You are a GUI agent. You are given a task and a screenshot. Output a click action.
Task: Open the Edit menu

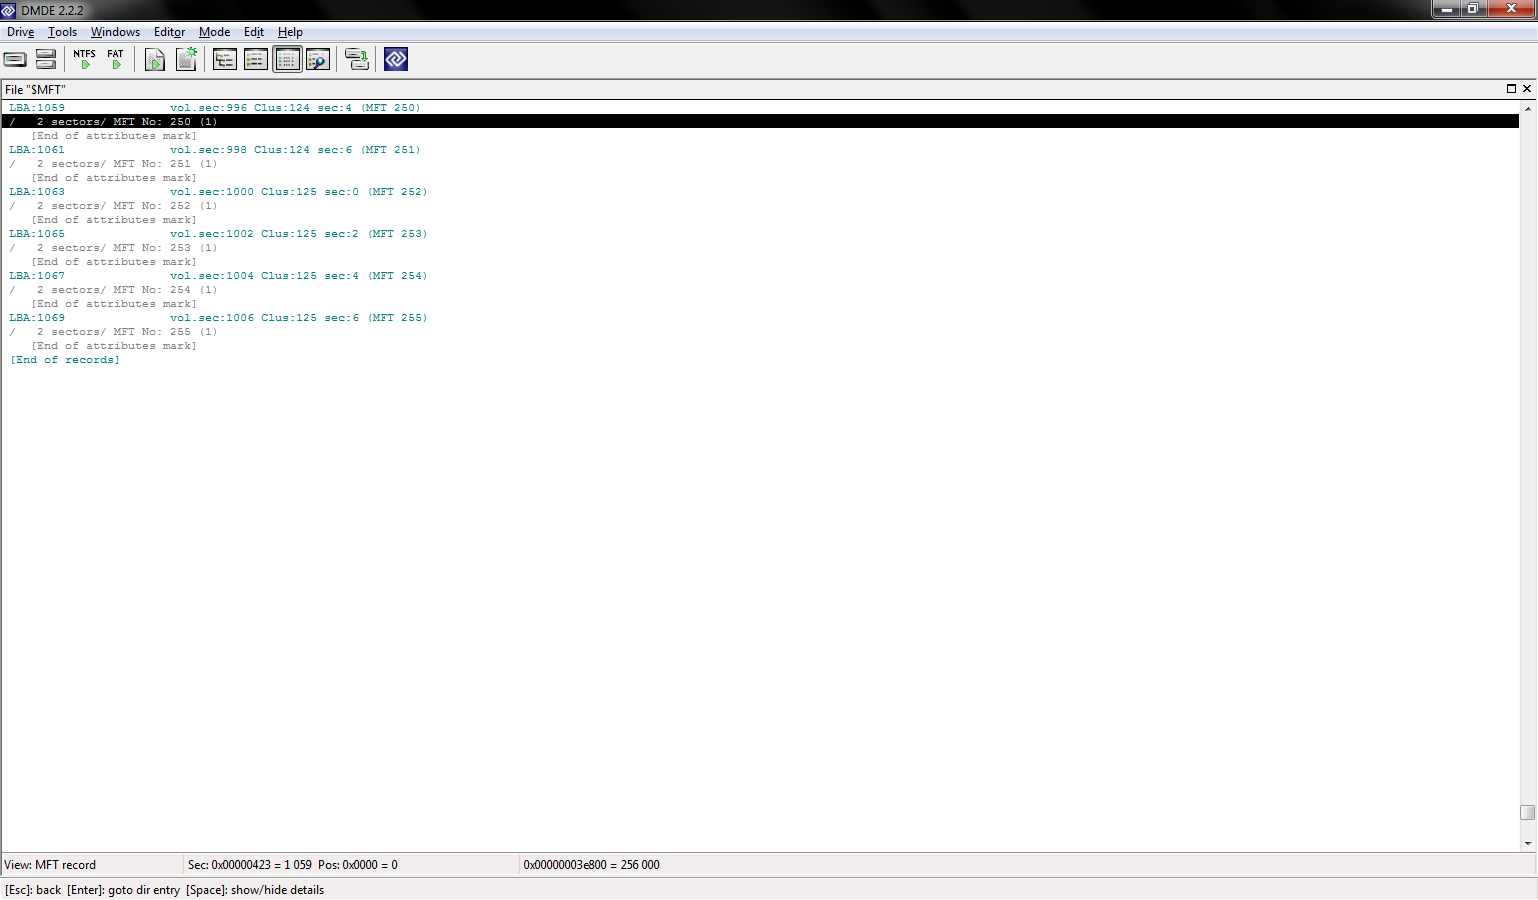254,32
